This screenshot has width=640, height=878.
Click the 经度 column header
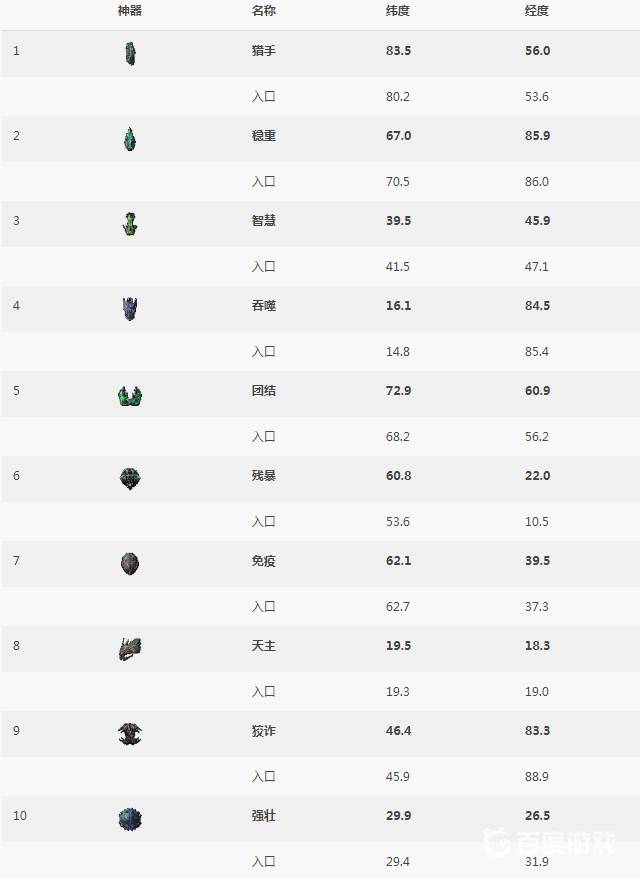click(x=536, y=11)
